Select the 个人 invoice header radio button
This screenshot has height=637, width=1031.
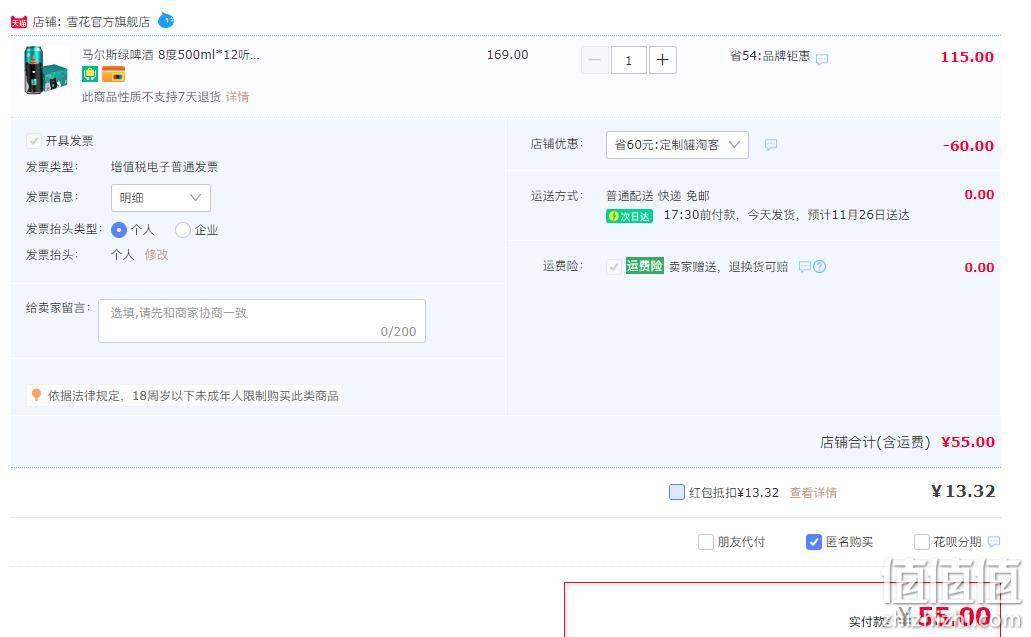pyautogui.click(x=118, y=229)
